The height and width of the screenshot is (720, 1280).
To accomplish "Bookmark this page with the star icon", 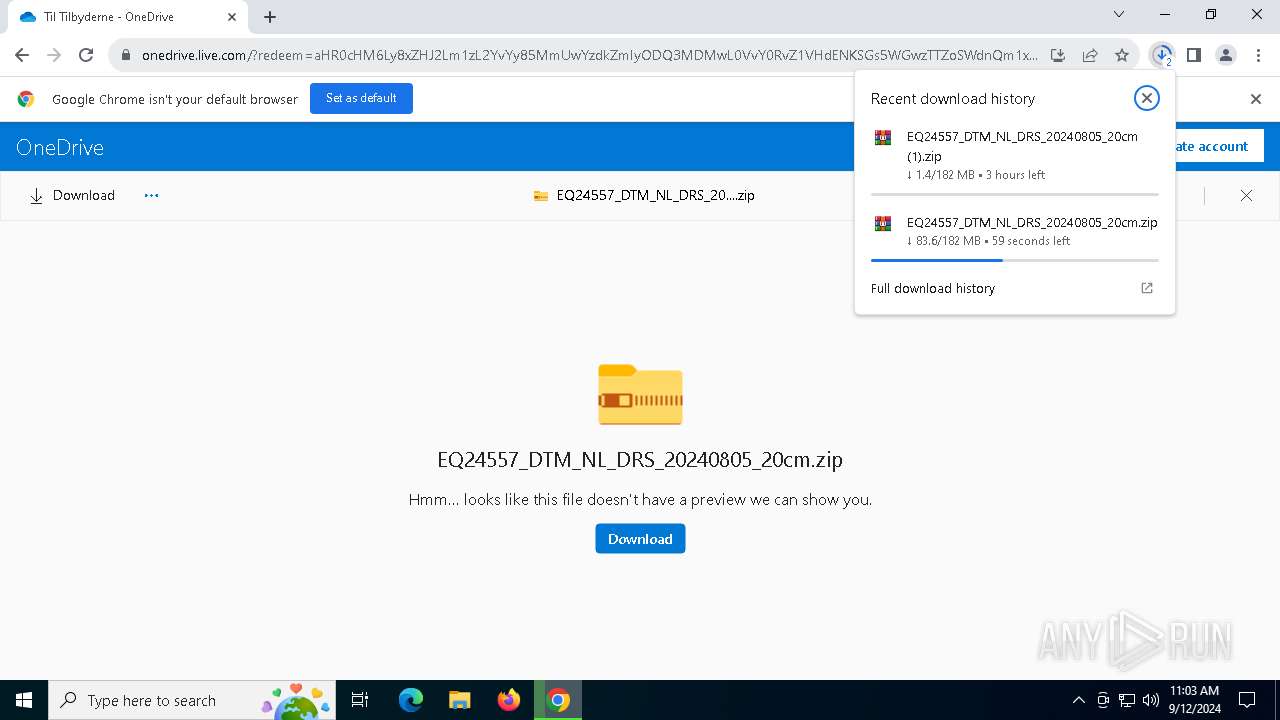I will [1122, 55].
